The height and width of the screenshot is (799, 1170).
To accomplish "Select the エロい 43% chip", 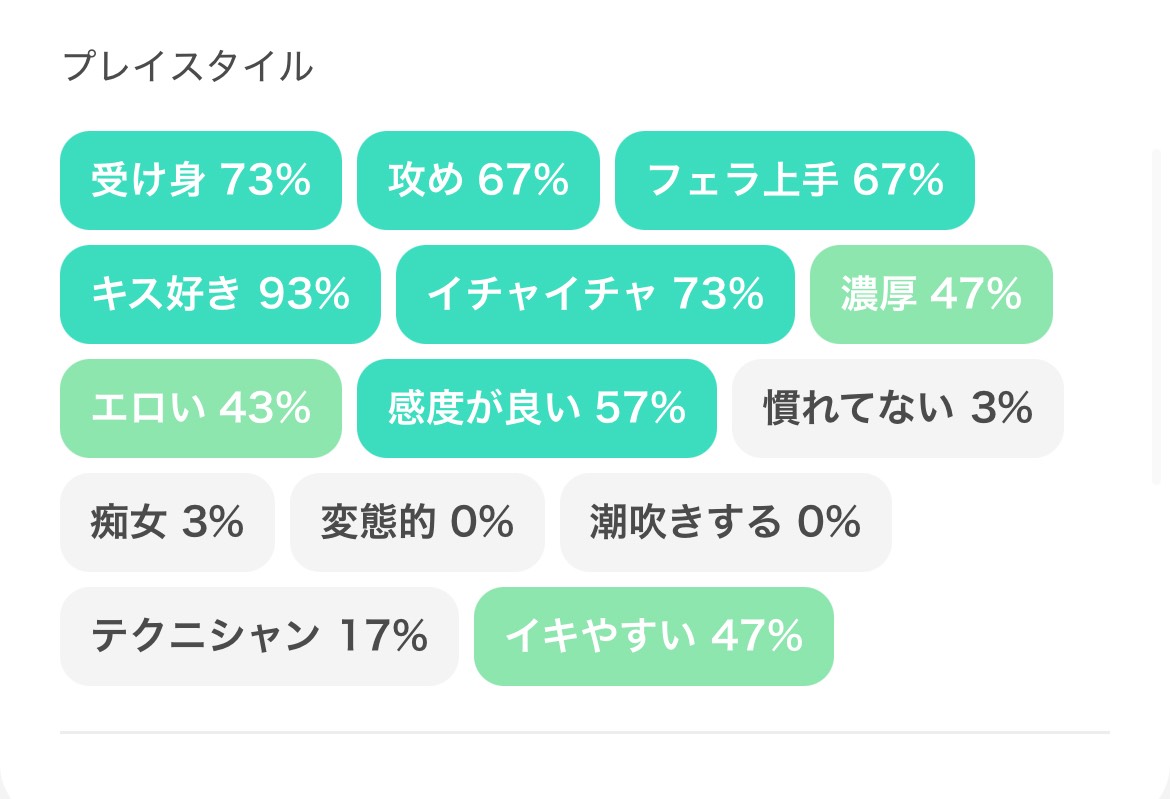I will point(201,408).
